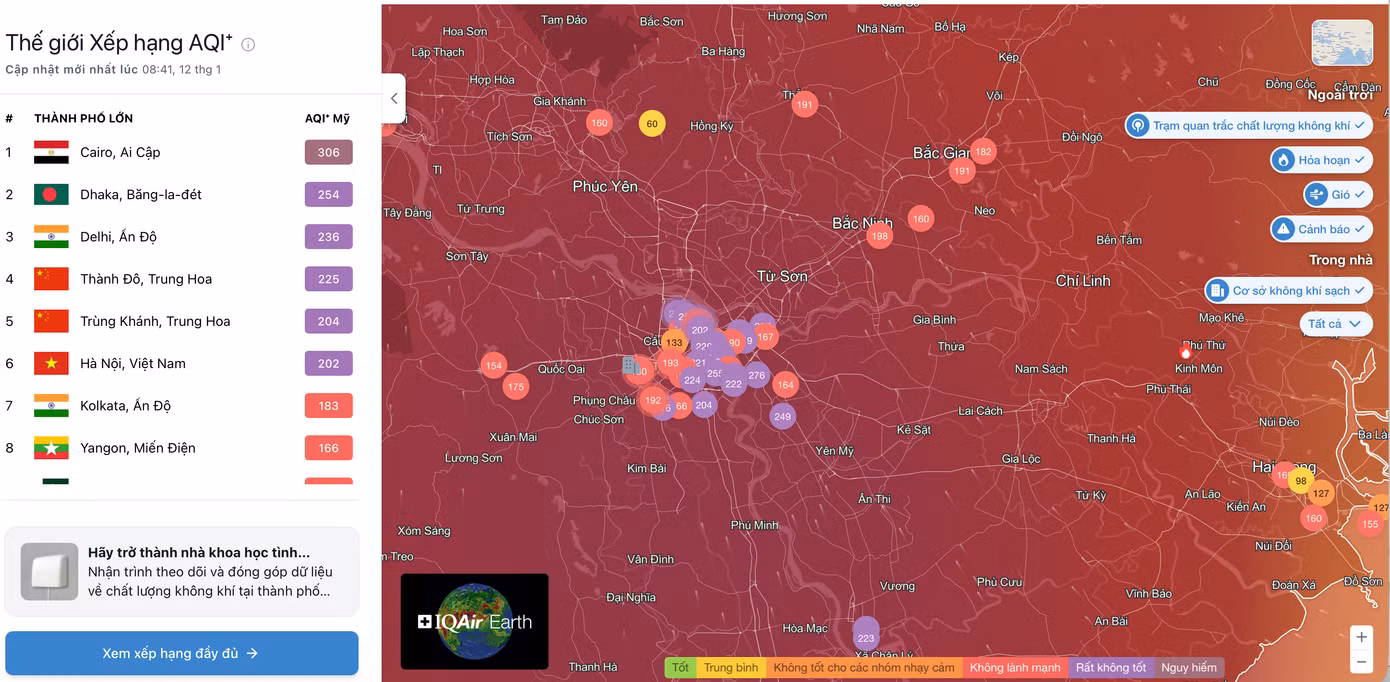Click the building icon in the Hanoi cluster
1390x682 pixels.
(630, 365)
